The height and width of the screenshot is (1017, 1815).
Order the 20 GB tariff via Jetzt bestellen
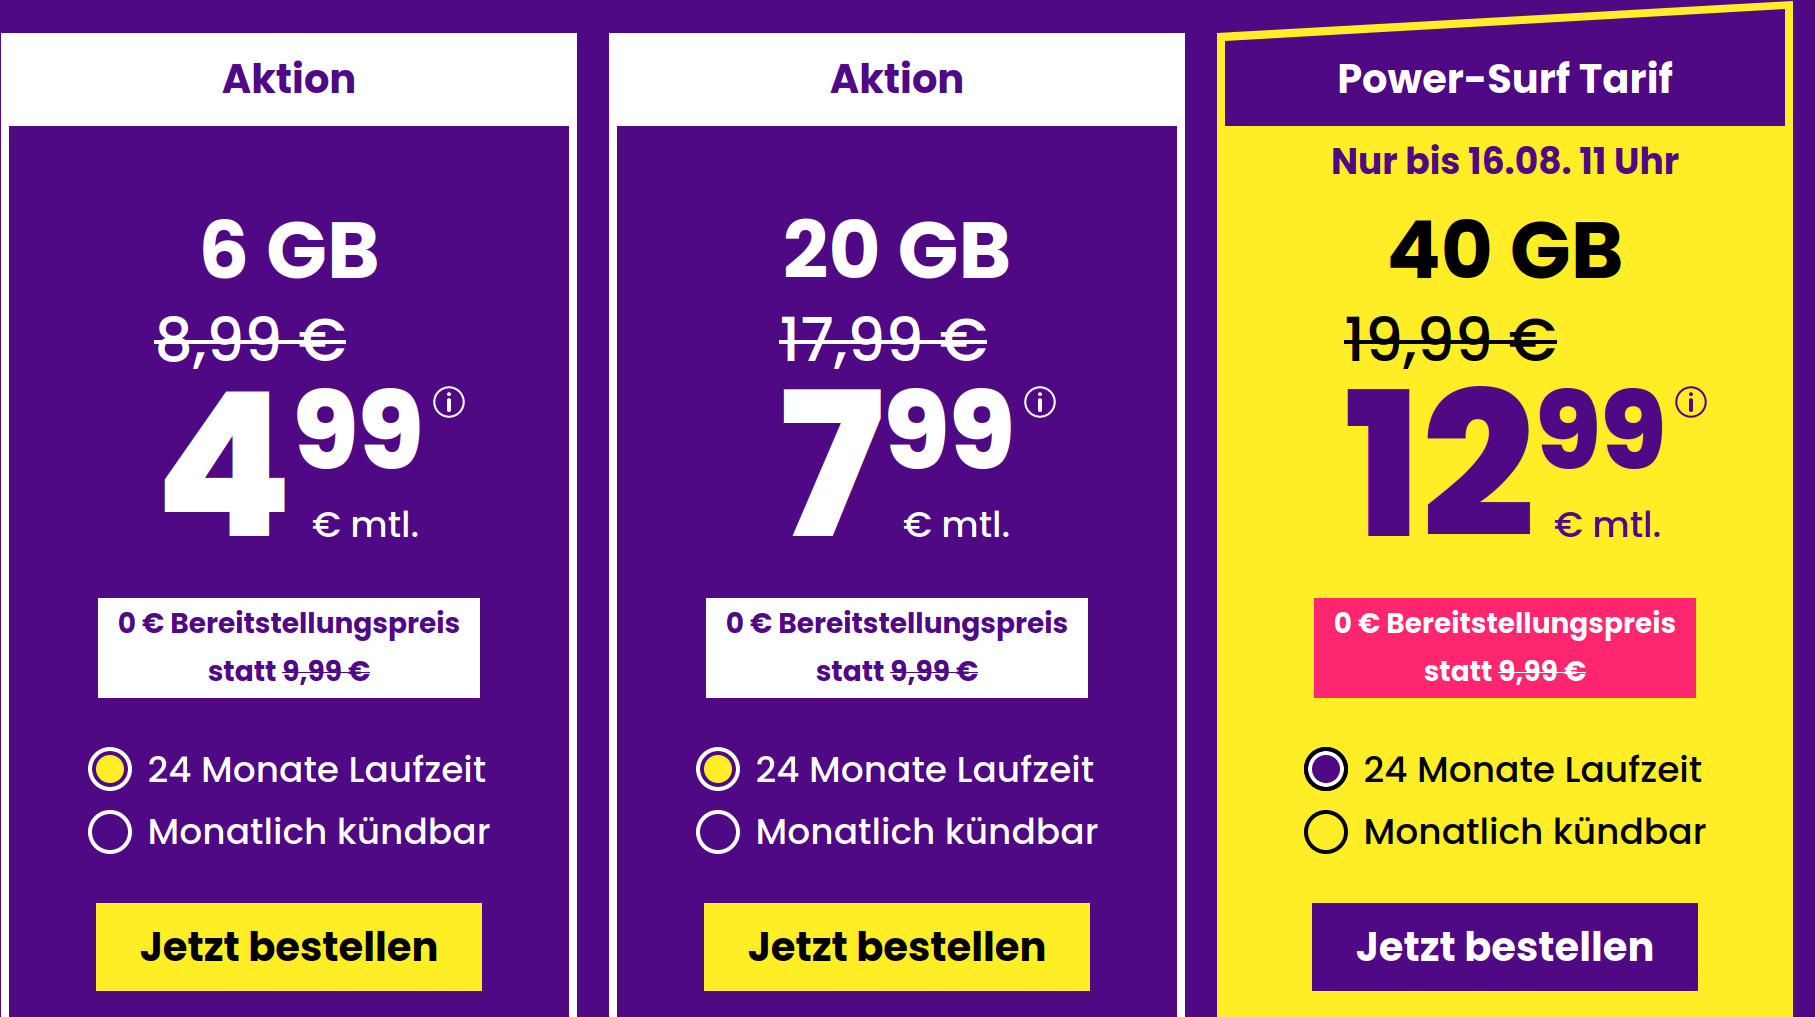tap(896, 944)
